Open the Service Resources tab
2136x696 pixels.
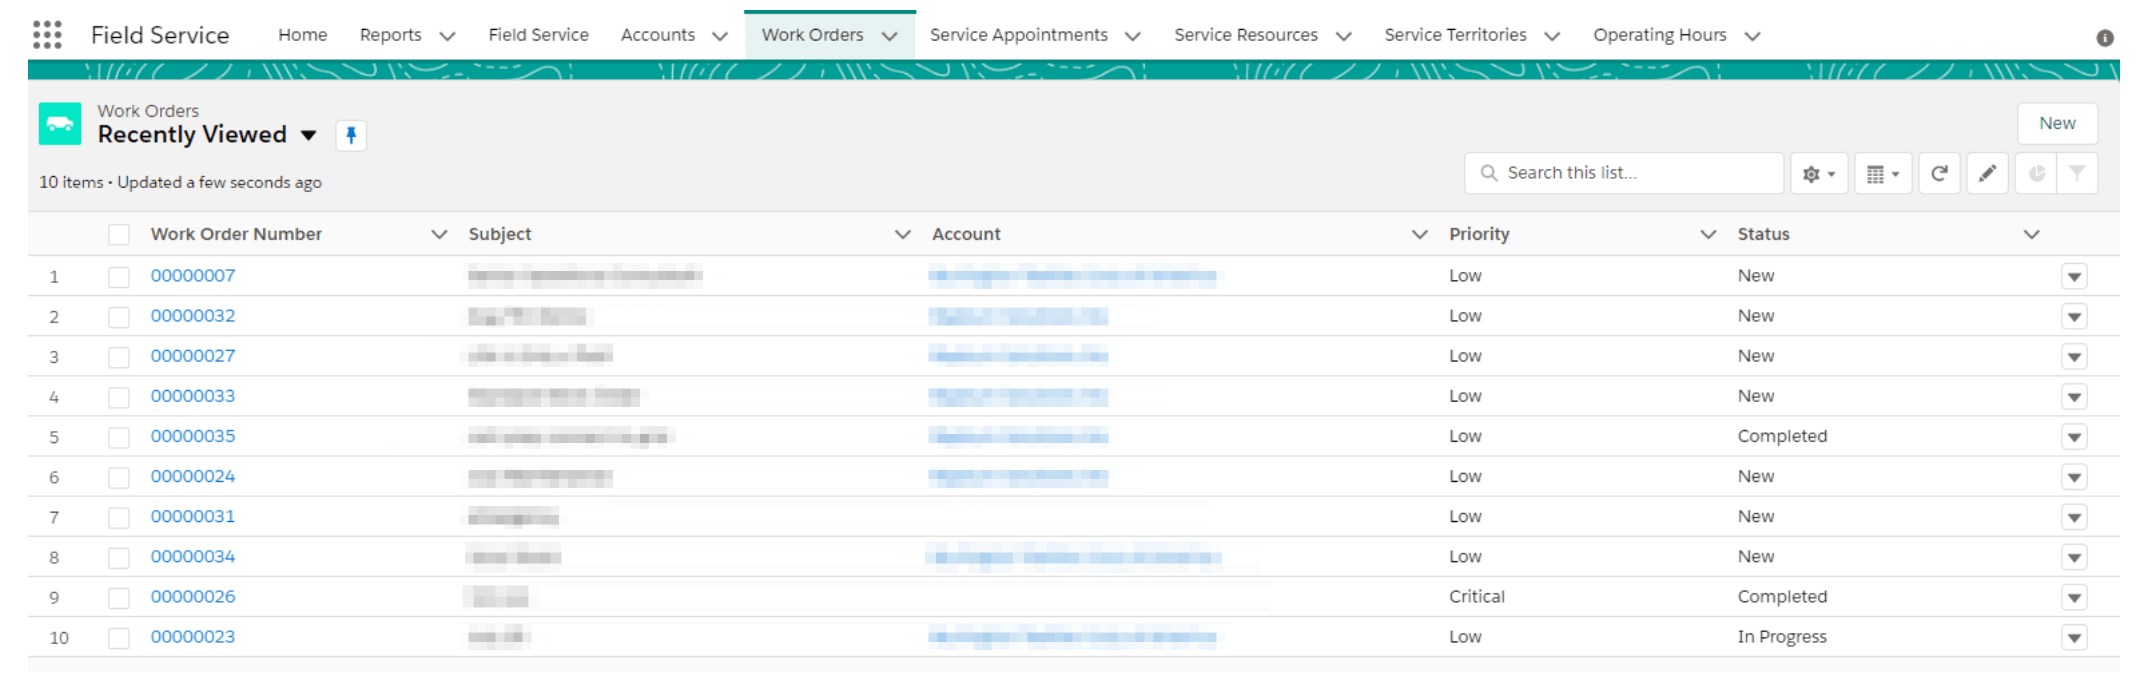[1246, 35]
